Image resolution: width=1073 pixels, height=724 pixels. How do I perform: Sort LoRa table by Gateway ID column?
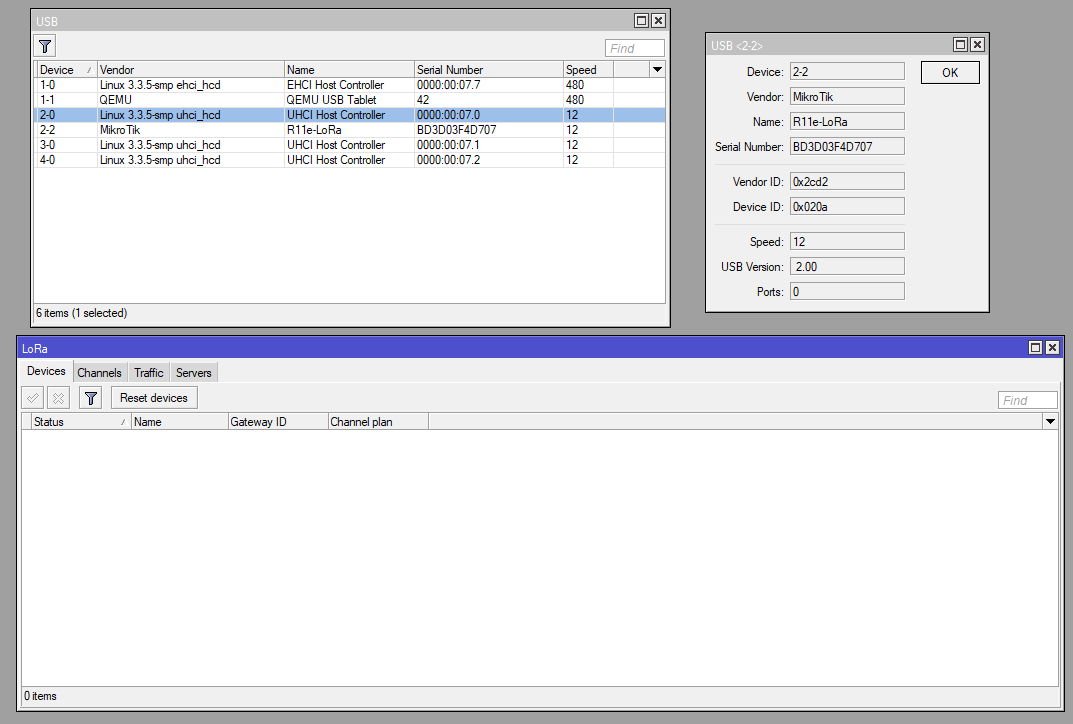pyautogui.click(x=278, y=422)
